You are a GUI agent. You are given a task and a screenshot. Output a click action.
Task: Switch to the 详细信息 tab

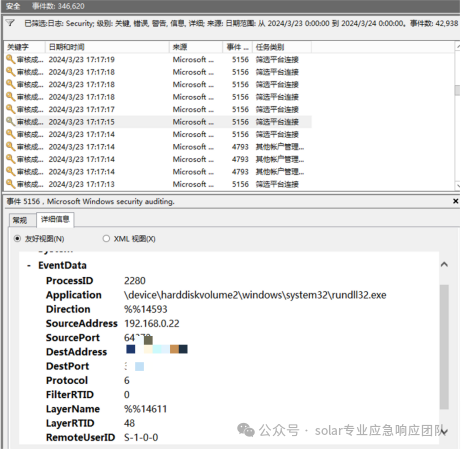55,219
